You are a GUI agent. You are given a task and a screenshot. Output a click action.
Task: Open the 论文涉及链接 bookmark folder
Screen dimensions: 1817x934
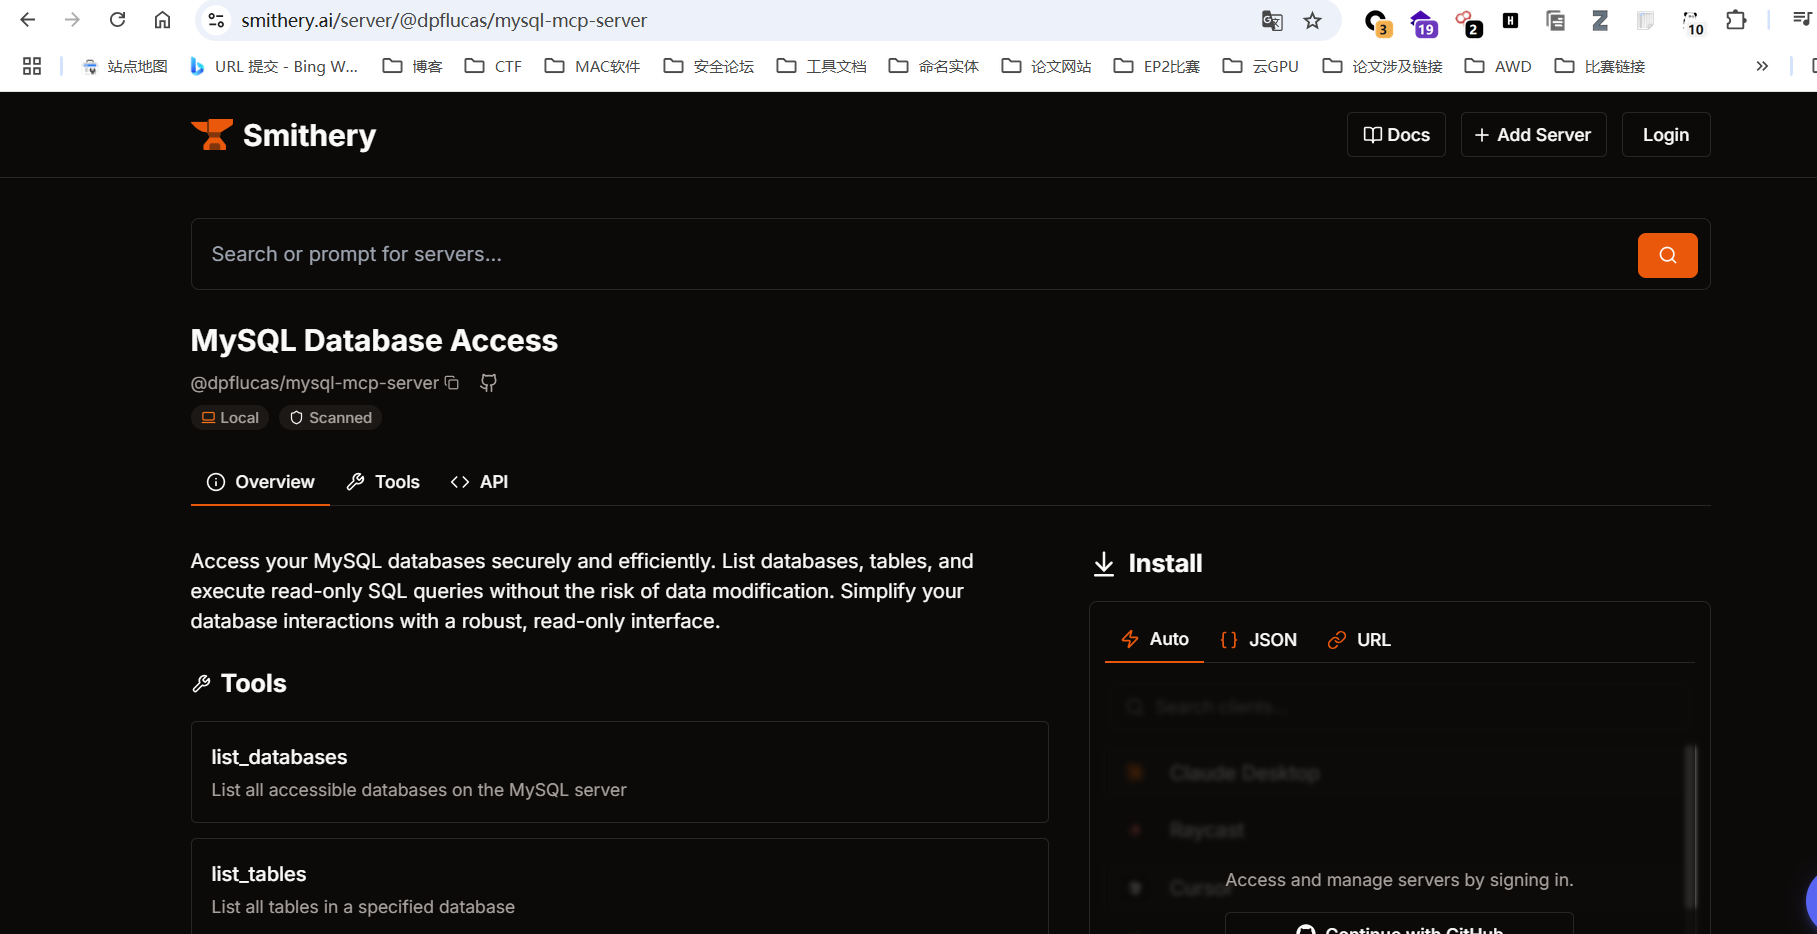coord(1383,66)
